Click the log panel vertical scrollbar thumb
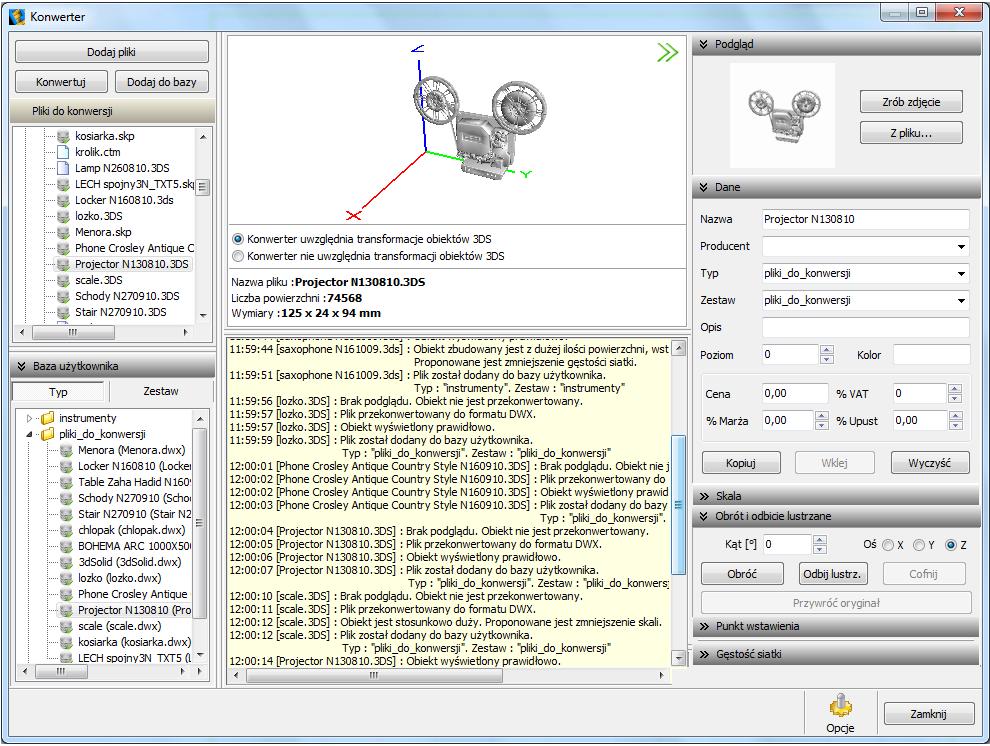 click(679, 505)
